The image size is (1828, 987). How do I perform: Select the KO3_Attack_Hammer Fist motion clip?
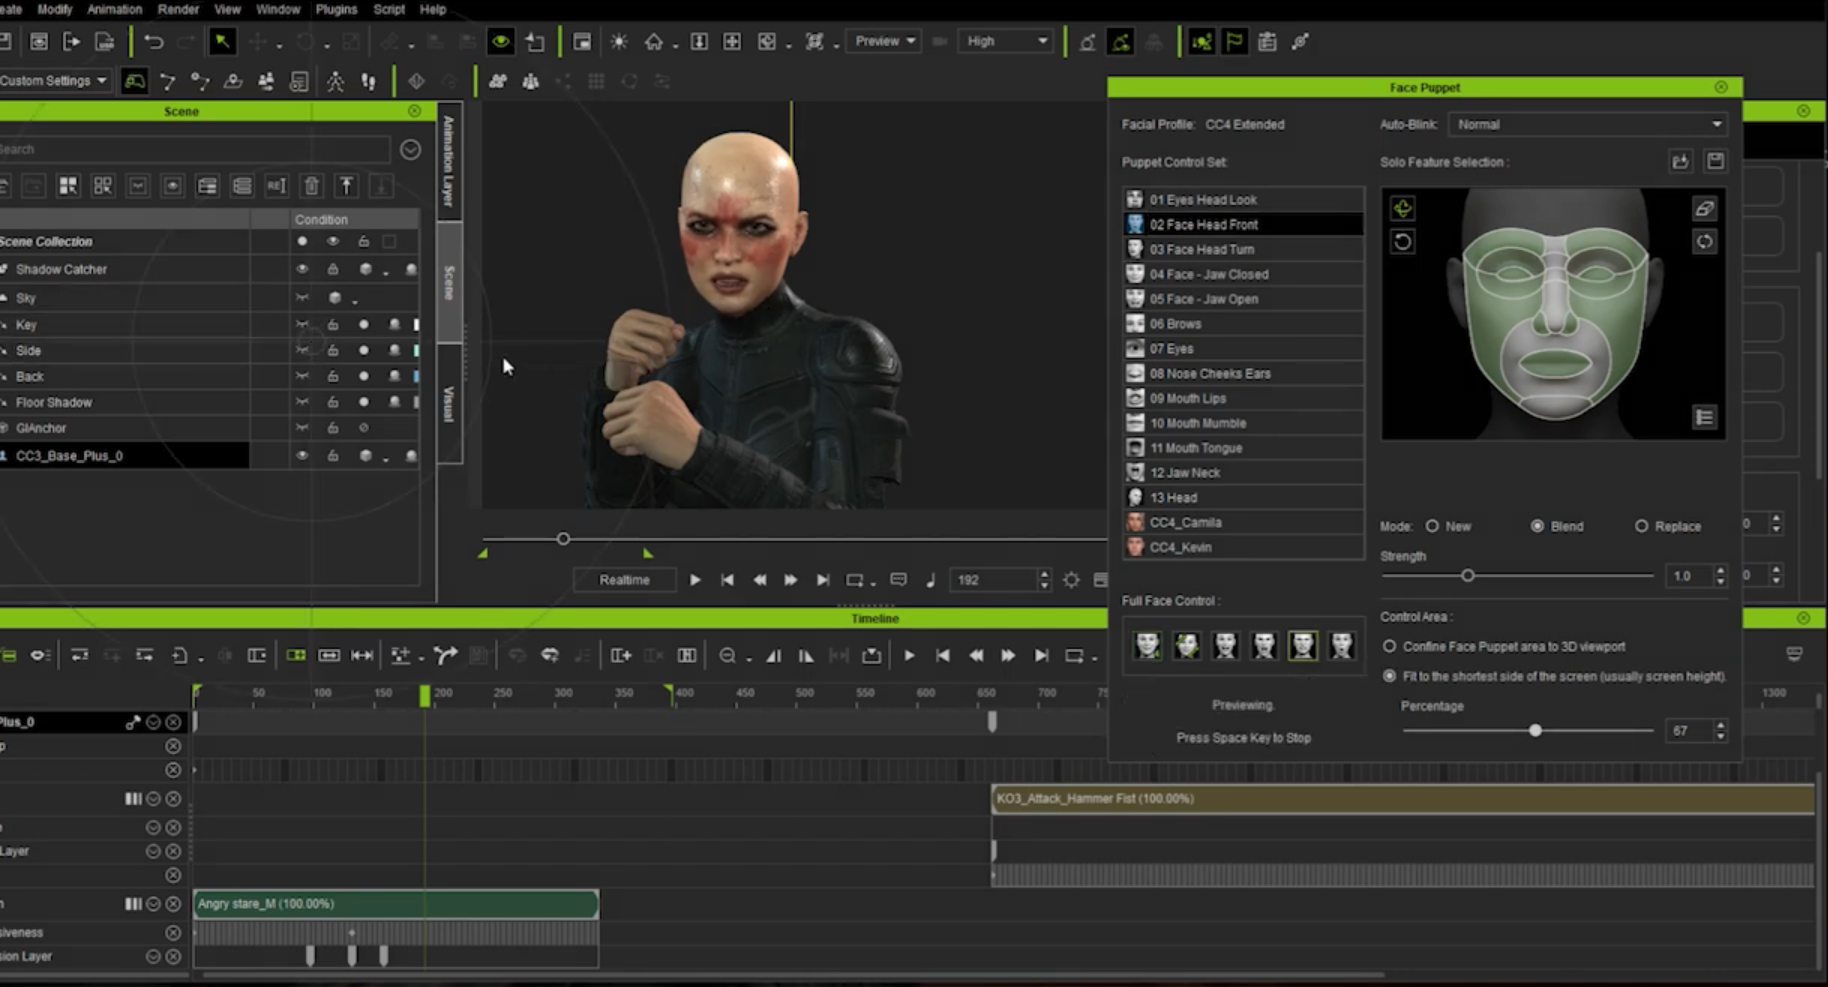pyautogui.click(x=1403, y=798)
